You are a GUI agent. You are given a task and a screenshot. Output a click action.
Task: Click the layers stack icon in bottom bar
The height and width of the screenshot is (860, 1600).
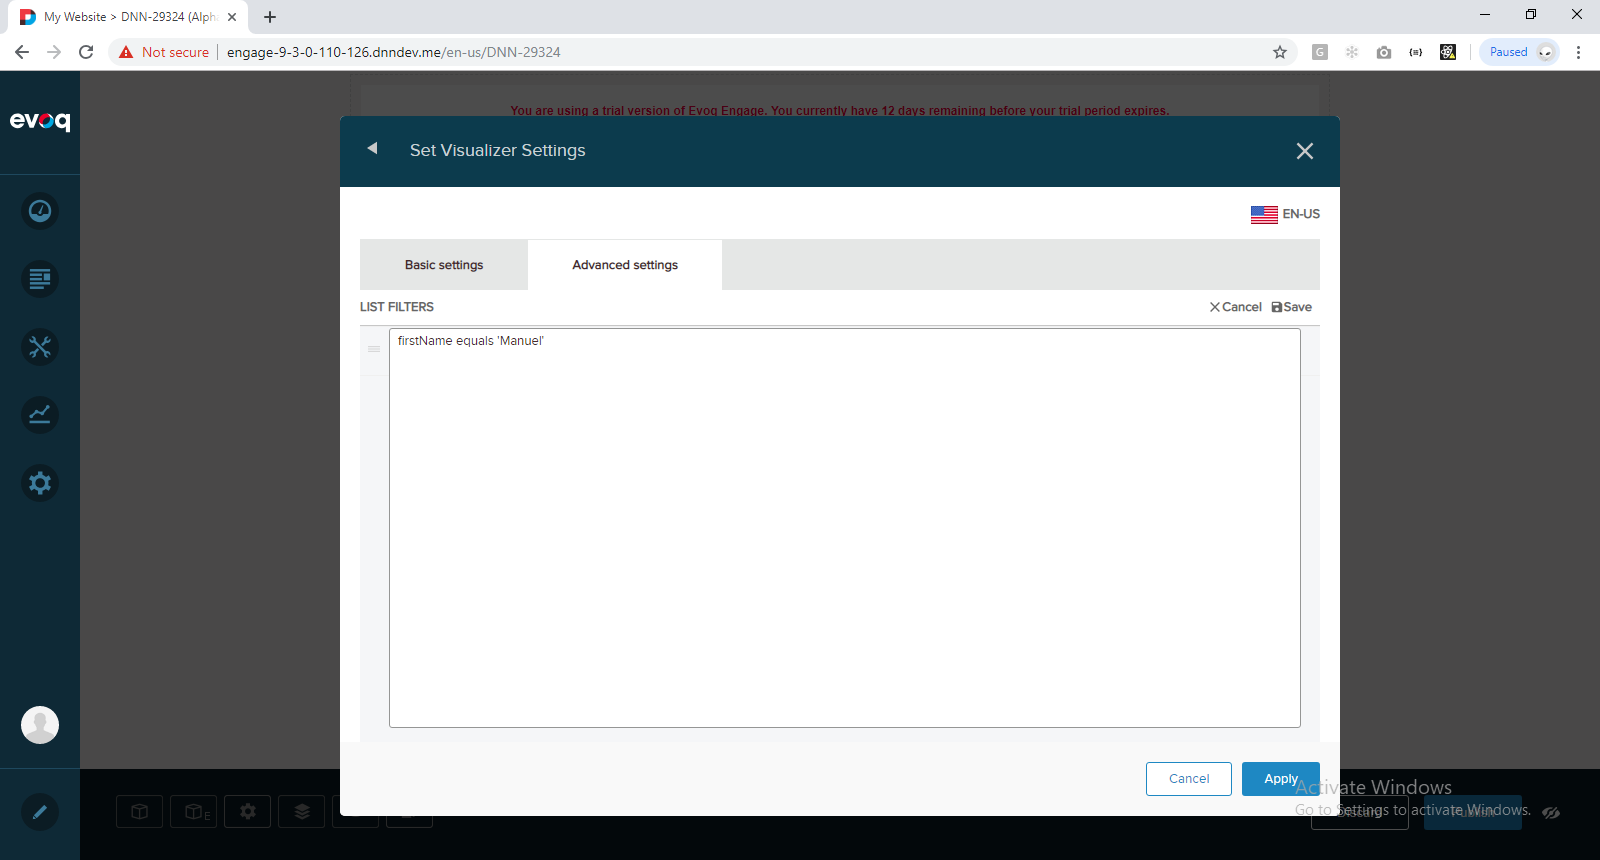click(302, 812)
